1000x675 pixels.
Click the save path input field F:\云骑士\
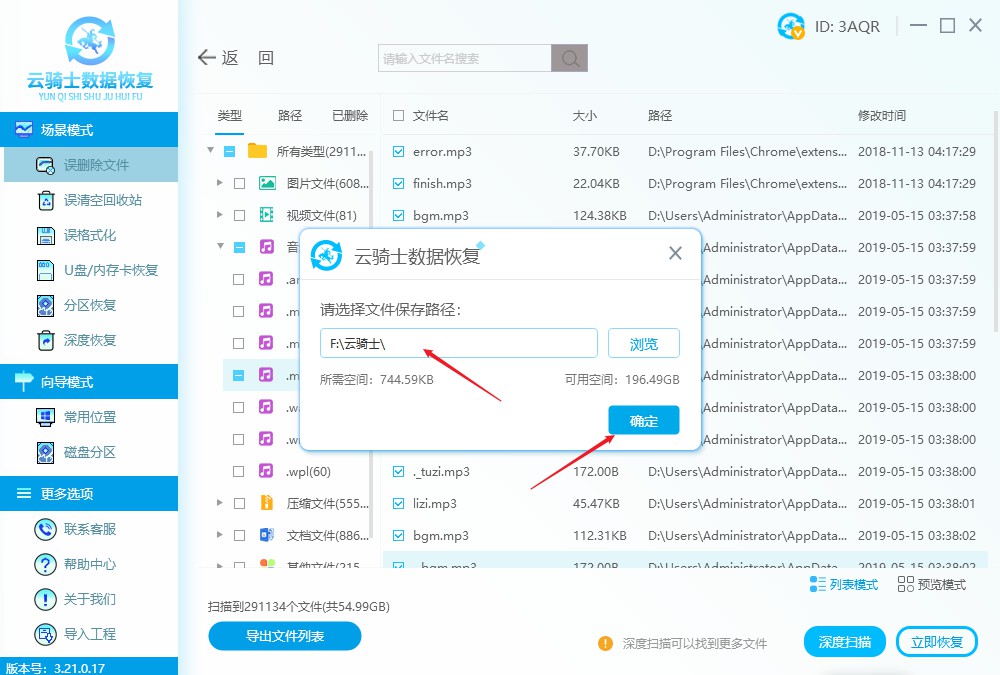coord(458,343)
